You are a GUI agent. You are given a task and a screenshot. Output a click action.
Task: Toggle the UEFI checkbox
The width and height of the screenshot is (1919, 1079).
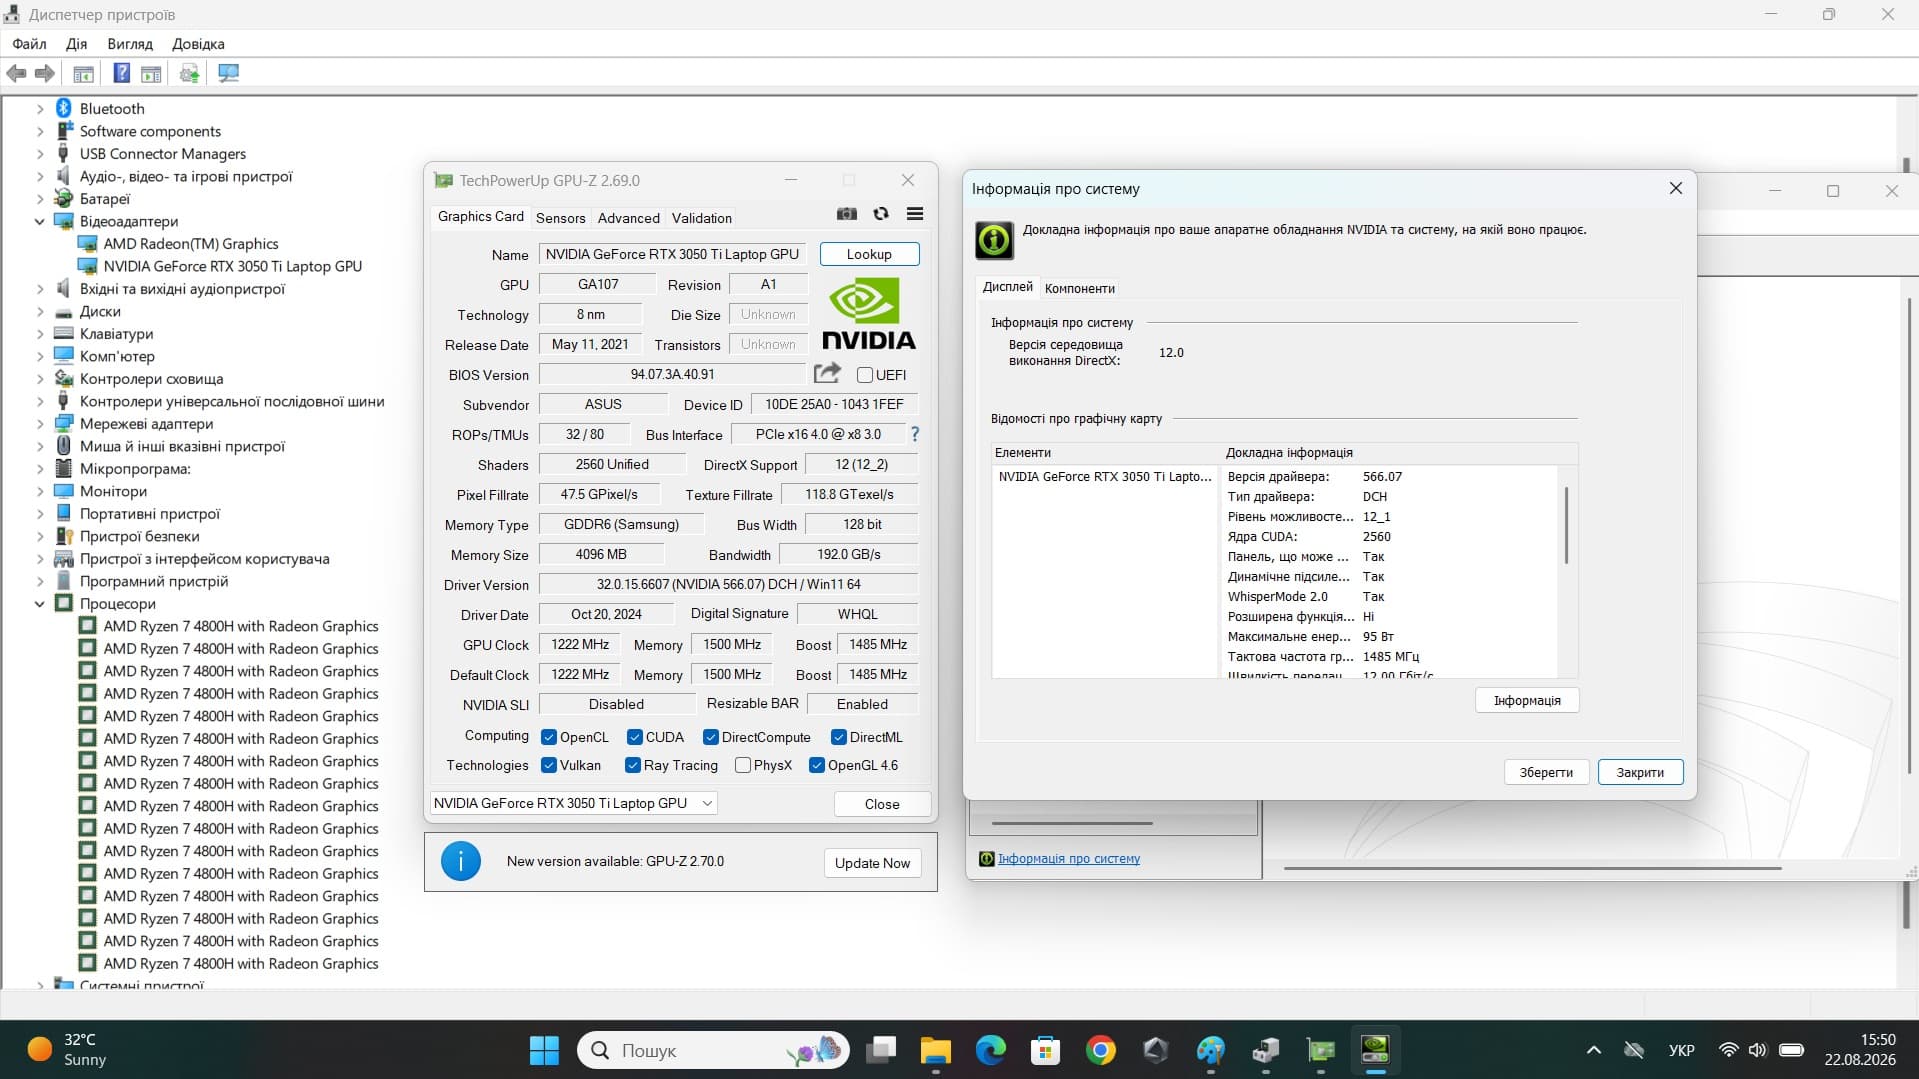point(865,375)
